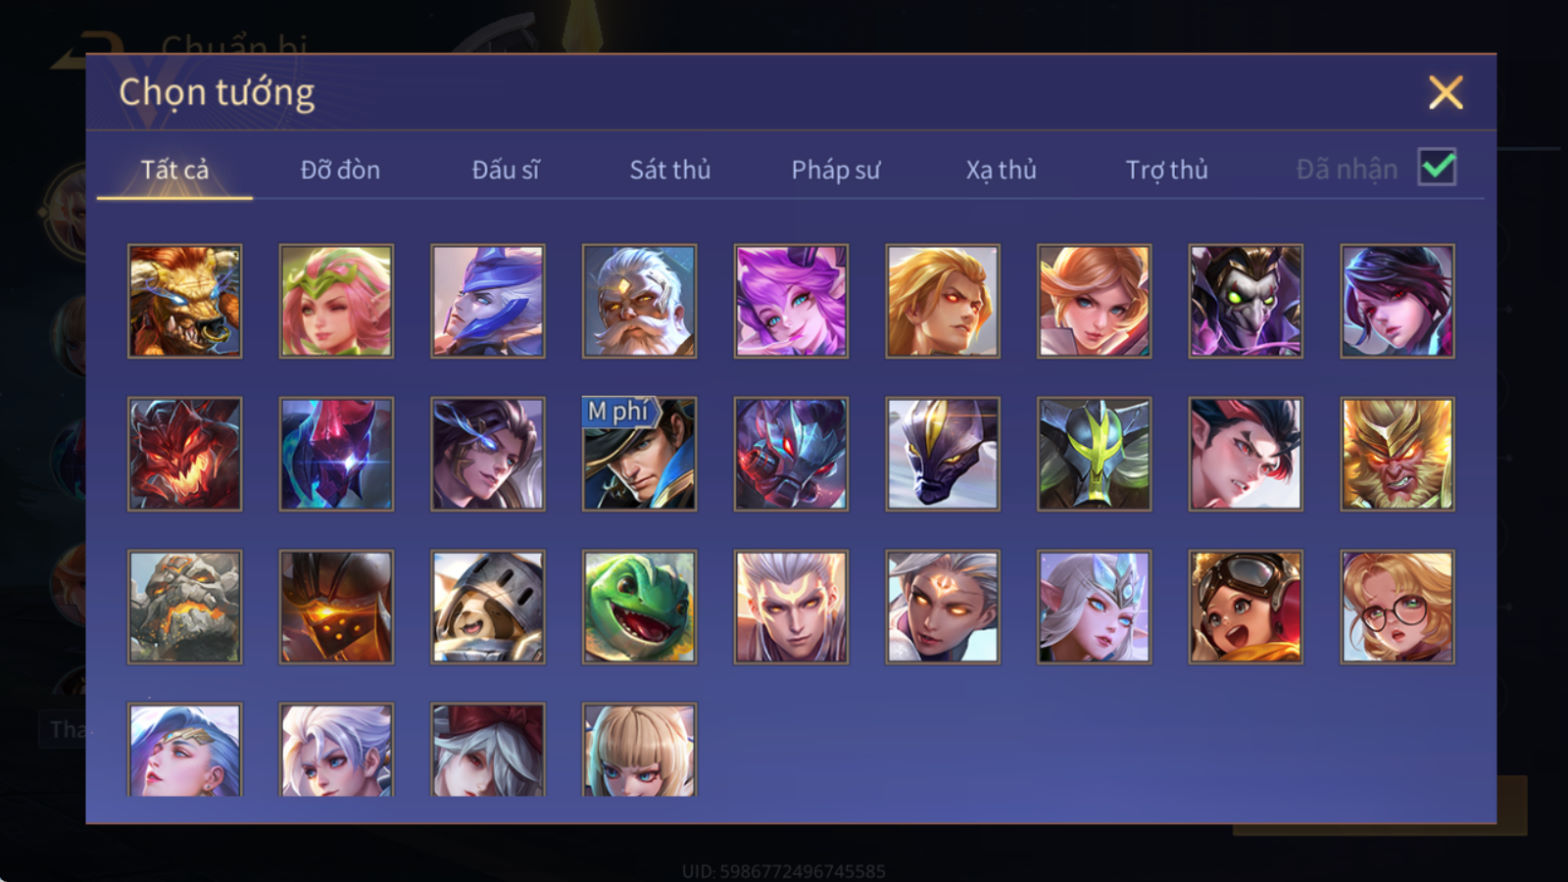The image size is (1568, 882).
Task: Choose the pilot-goggles kid hero
Action: 1246,607
